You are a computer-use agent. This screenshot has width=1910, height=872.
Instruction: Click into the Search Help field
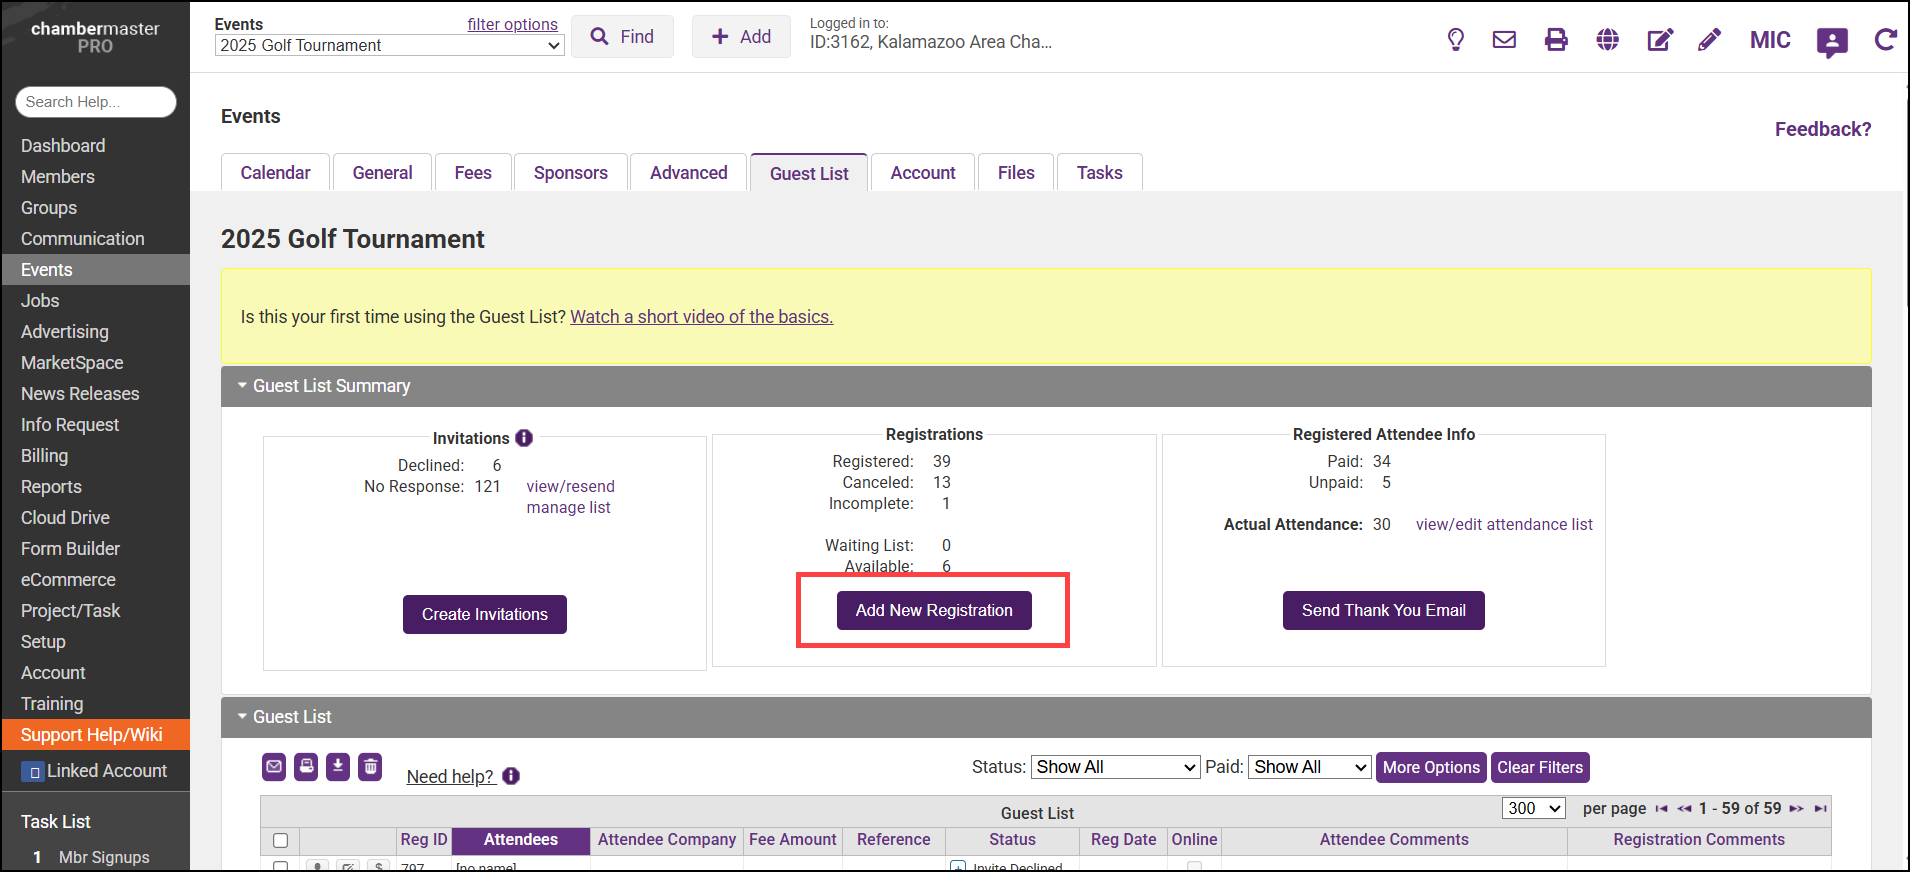coord(95,102)
